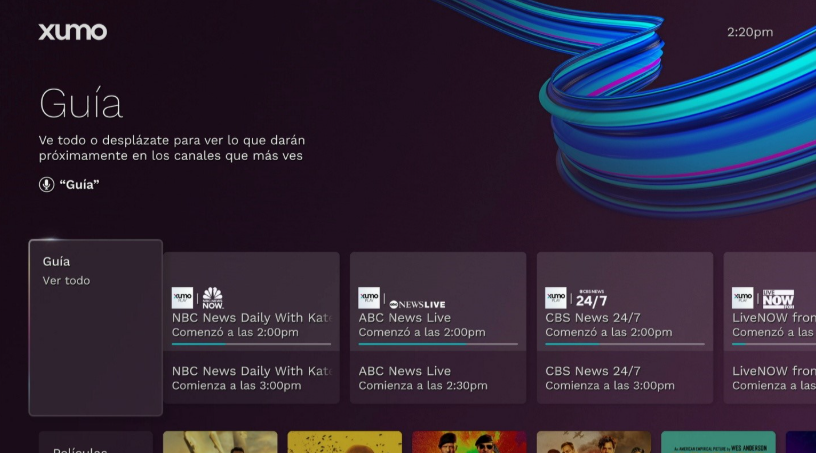
Task: Click the Guía page heading
Action: point(81,104)
